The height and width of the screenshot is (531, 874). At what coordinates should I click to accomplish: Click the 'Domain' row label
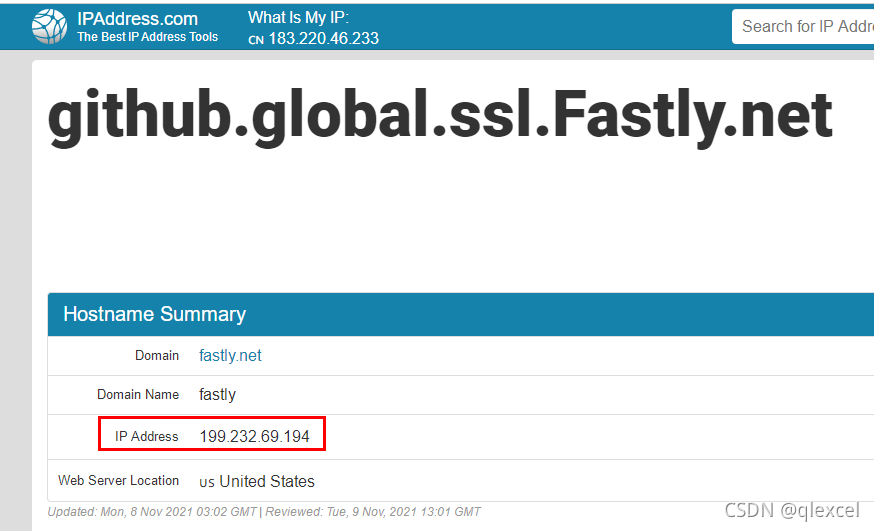157,355
